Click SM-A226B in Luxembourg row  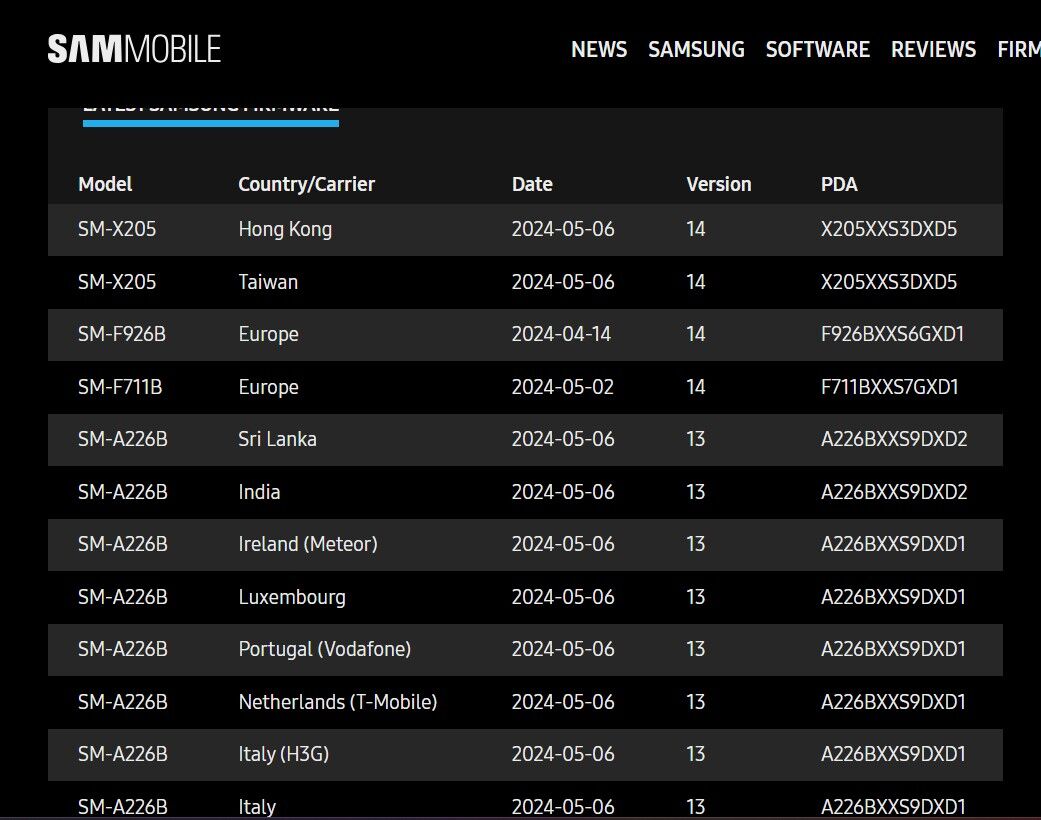122,597
